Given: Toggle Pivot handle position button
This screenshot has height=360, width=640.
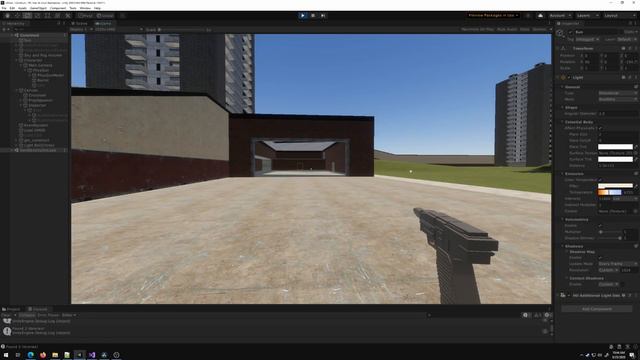Looking at the screenshot, I should point(86,16).
